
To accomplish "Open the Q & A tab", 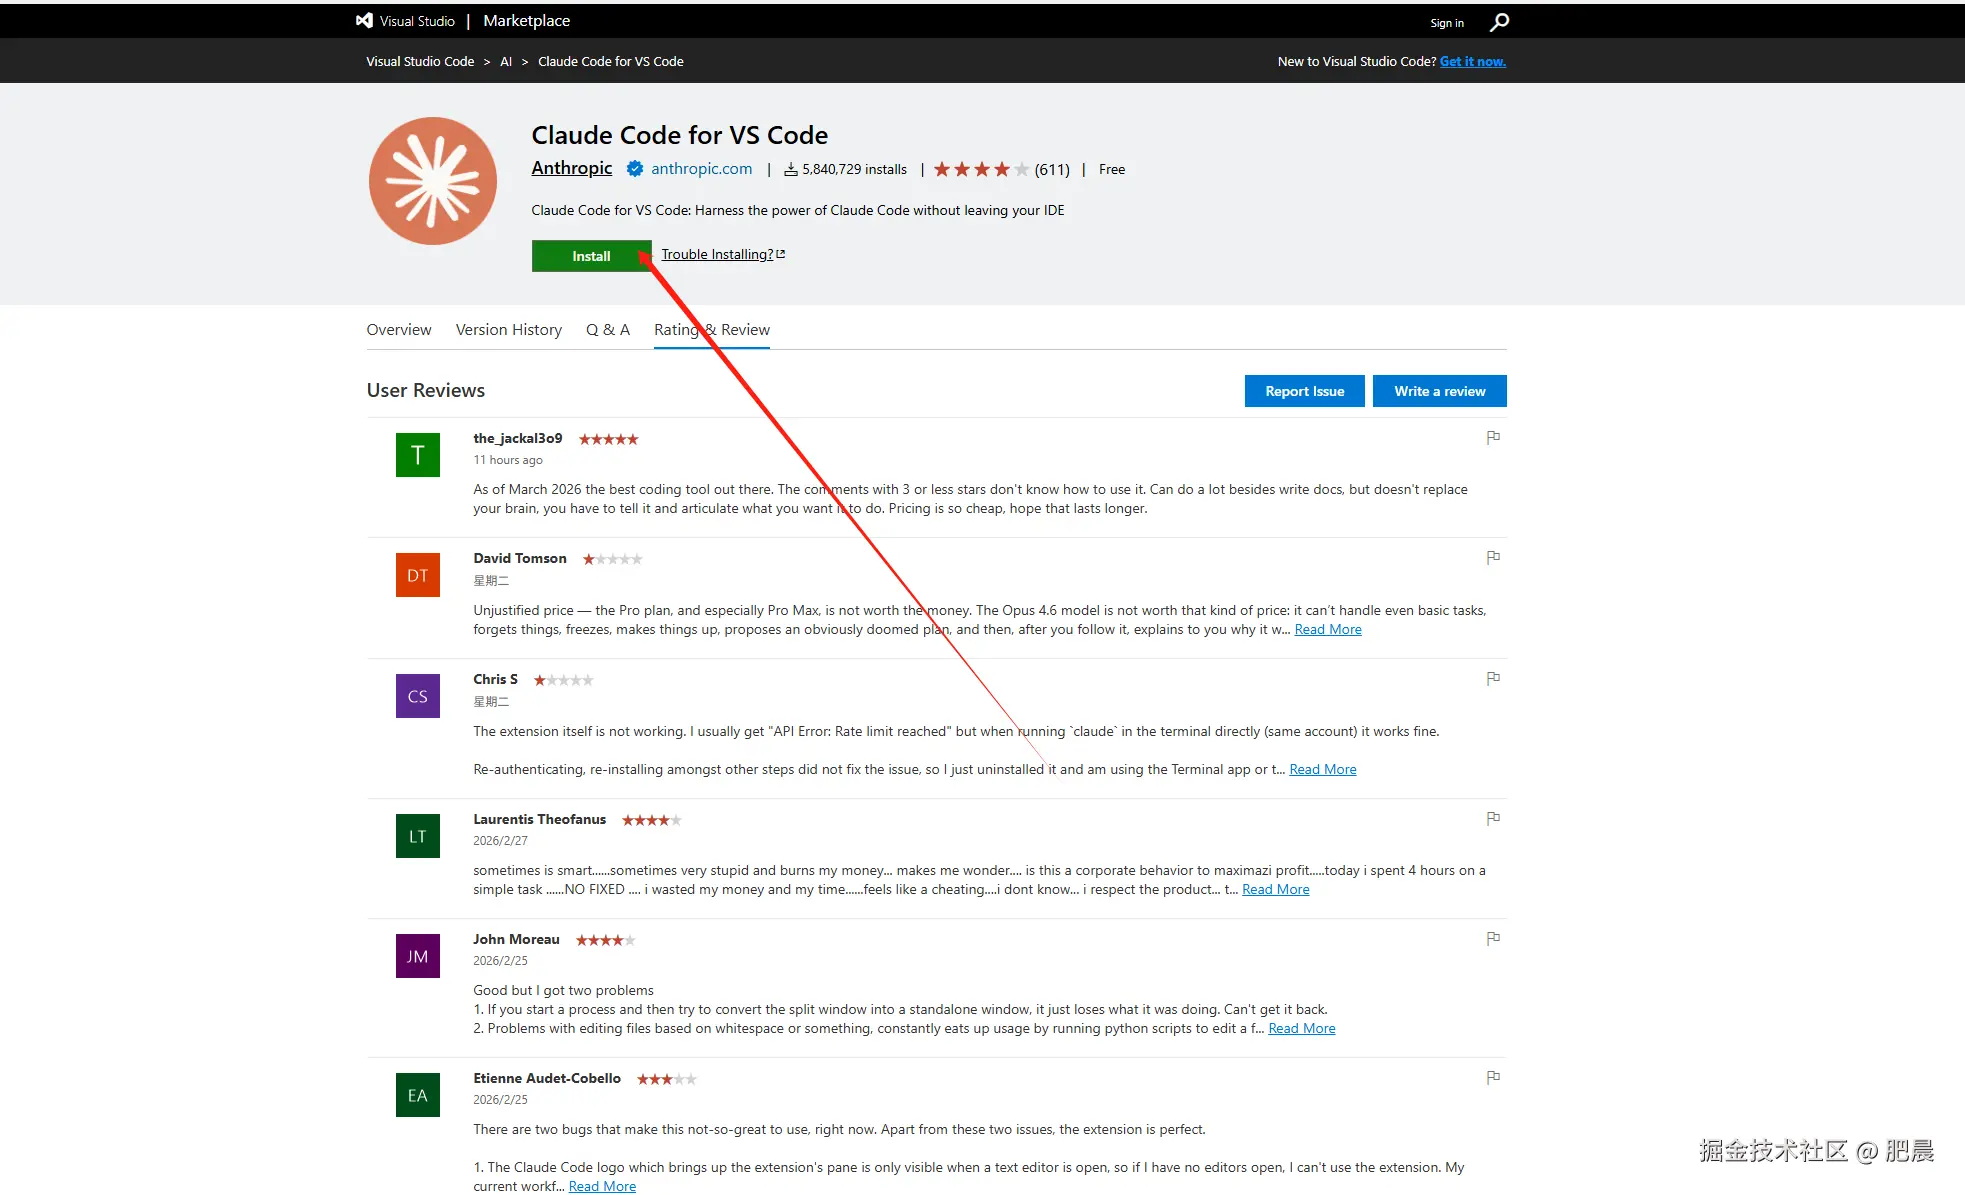I will [x=607, y=330].
